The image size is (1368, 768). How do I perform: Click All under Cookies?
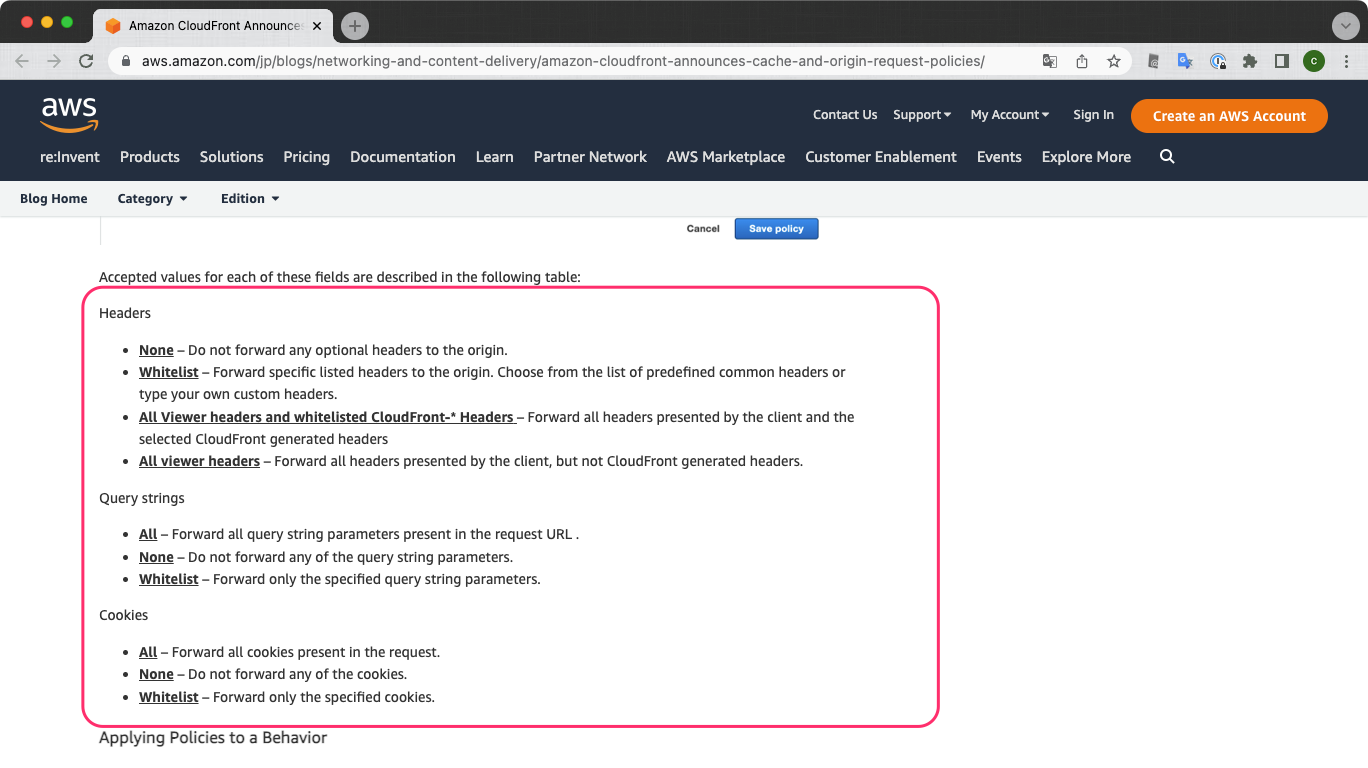(148, 652)
